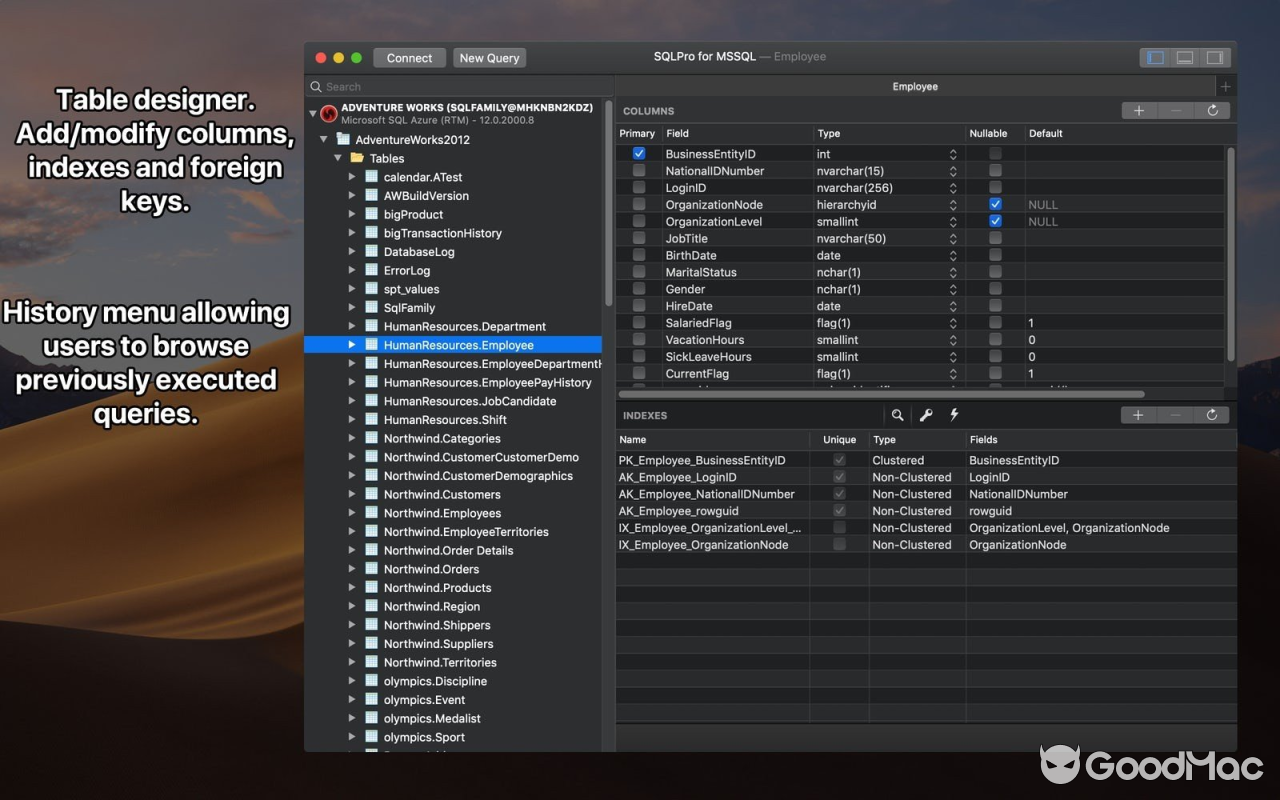Open a New Query
Image resolution: width=1280 pixels, height=800 pixels.
coord(489,57)
